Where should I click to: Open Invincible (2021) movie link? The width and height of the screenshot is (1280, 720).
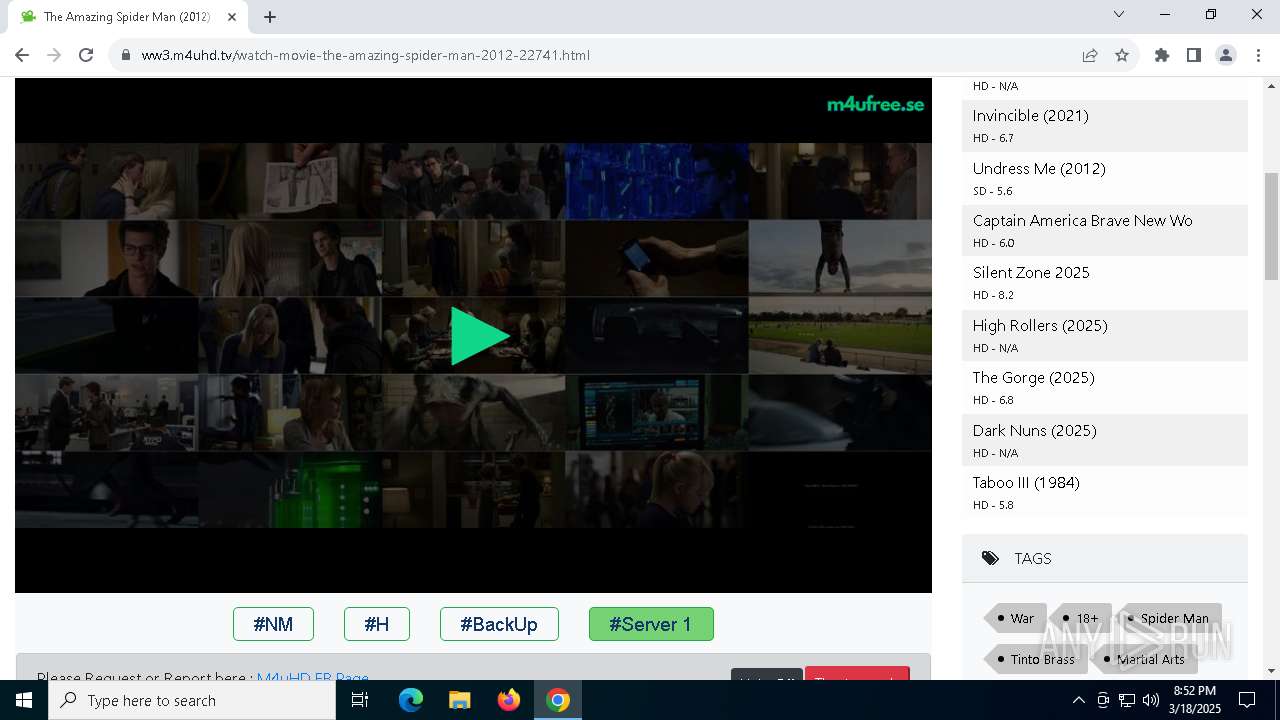pyautogui.click(x=1031, y=116)
